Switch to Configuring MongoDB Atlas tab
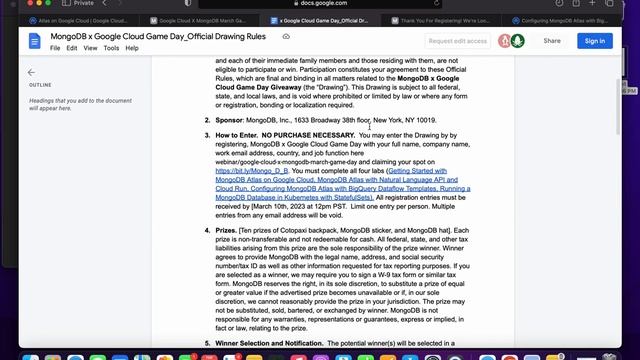 561,20
